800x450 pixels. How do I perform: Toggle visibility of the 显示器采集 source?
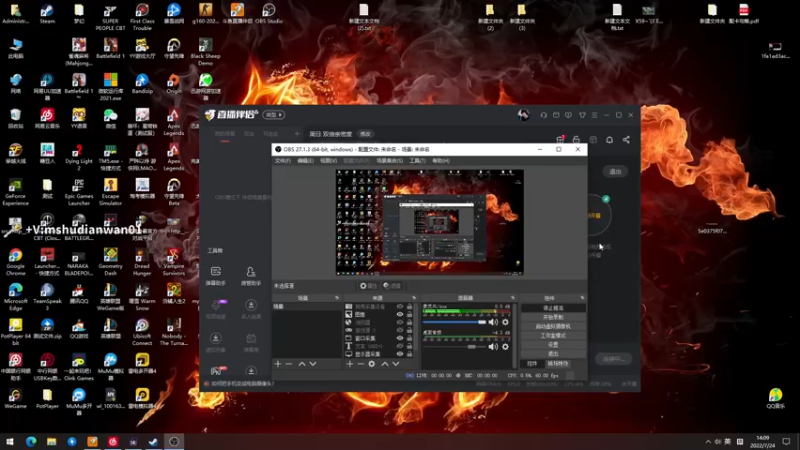tap(399, 354)
